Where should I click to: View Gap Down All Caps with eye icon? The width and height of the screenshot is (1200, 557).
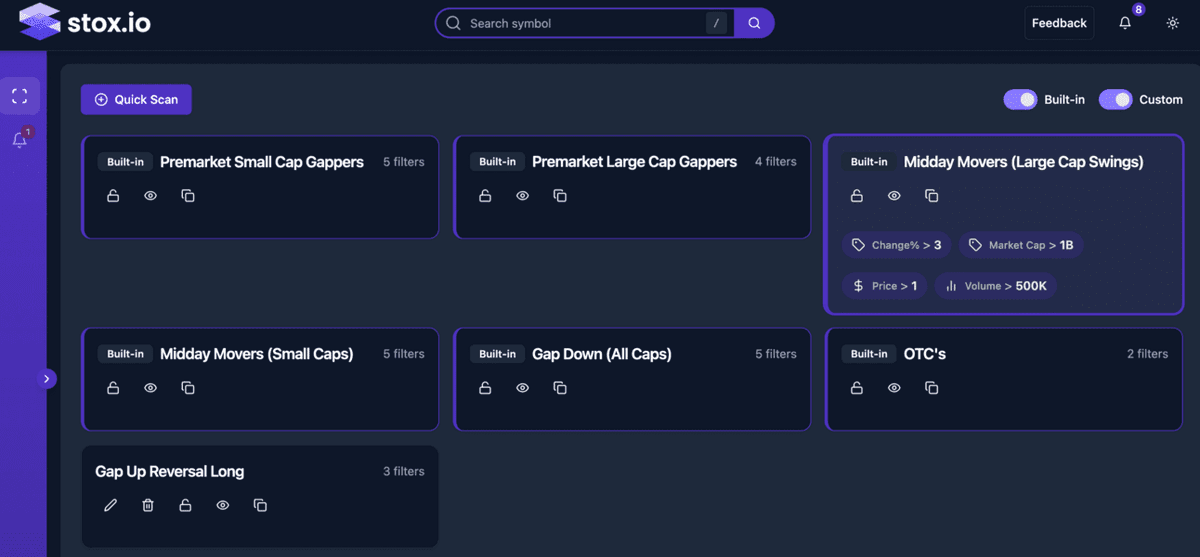[x=522, y=388]
